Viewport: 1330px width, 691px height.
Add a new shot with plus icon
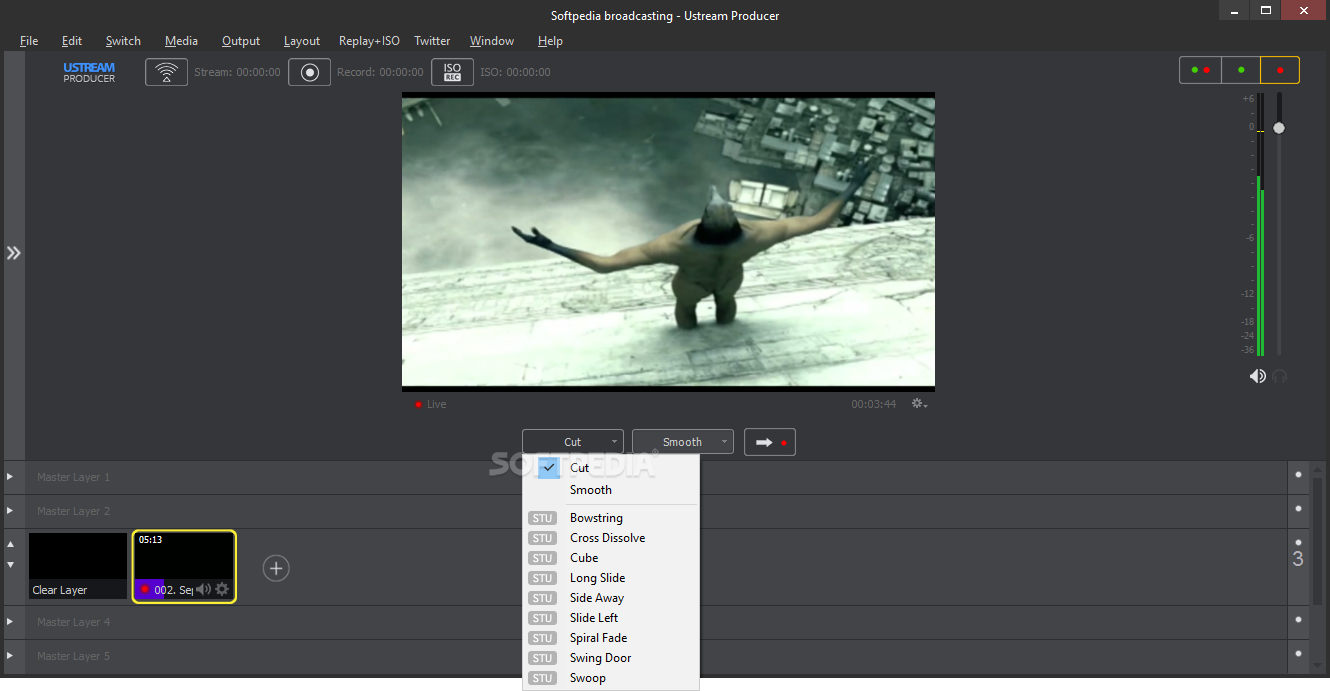[x=276, y=568]
